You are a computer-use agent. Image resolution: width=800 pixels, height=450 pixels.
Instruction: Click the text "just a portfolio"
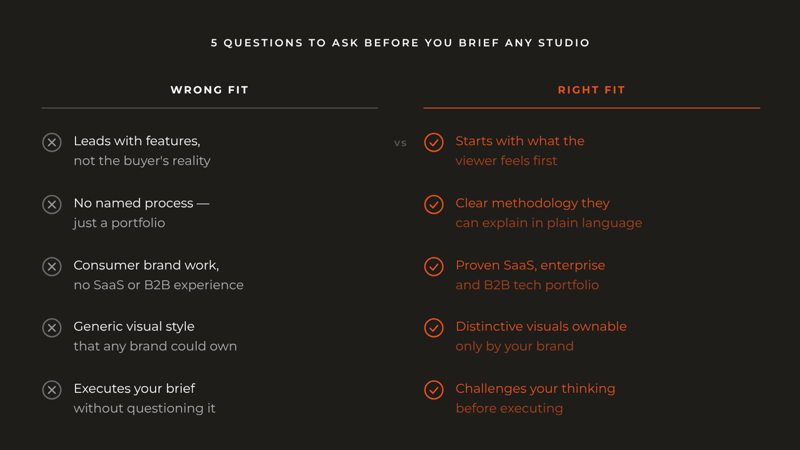pyautogui.click(x=119, y=223)
